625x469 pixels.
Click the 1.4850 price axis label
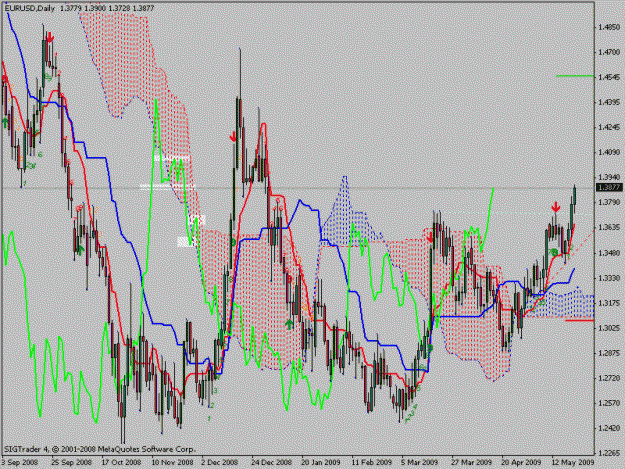click(x=609, y=27)
